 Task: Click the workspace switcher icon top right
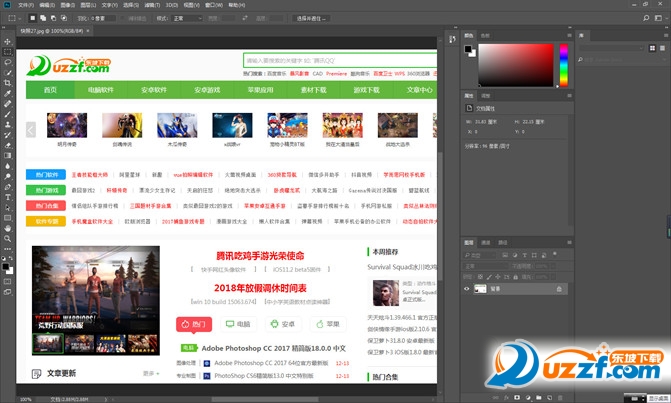tap(658, 18)
